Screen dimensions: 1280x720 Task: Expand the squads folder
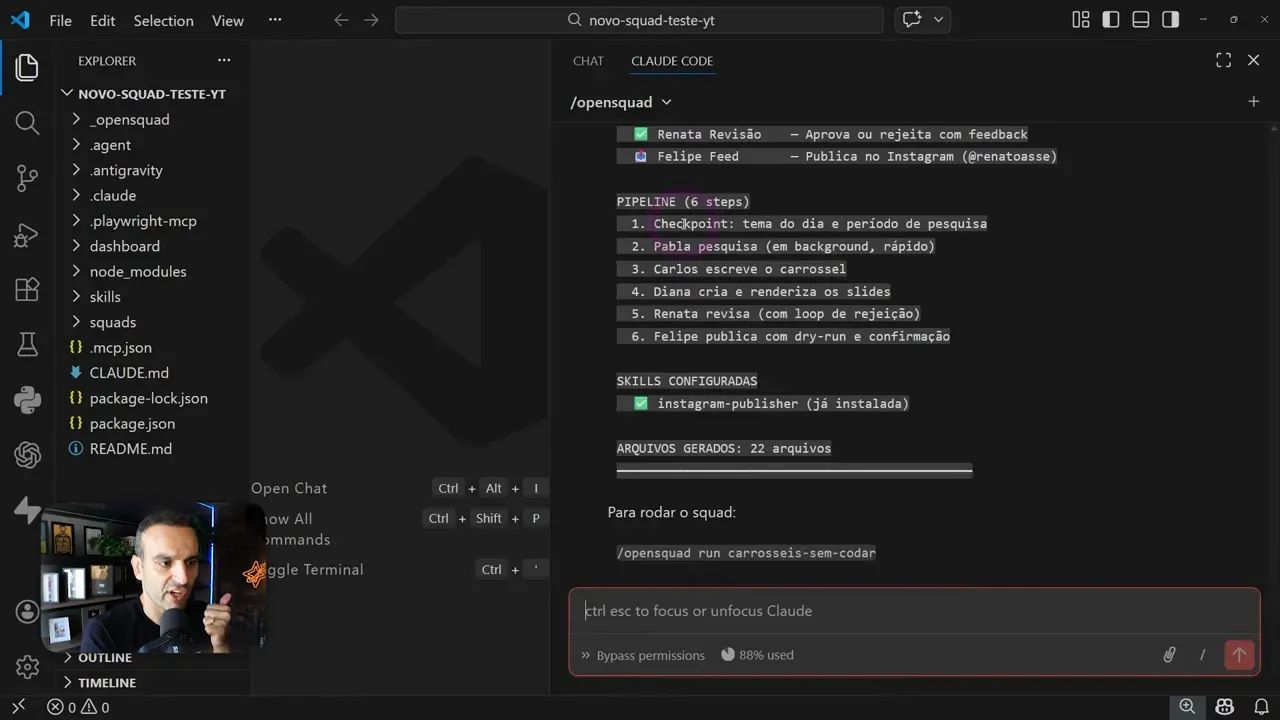(x=112, y=322)
